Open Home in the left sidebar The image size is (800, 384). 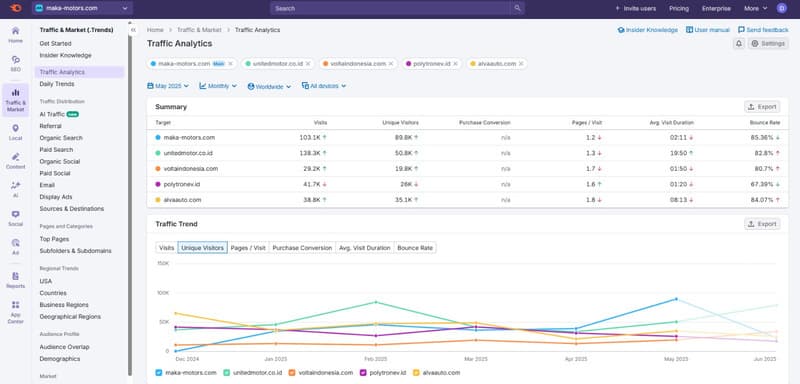point(15,35)
